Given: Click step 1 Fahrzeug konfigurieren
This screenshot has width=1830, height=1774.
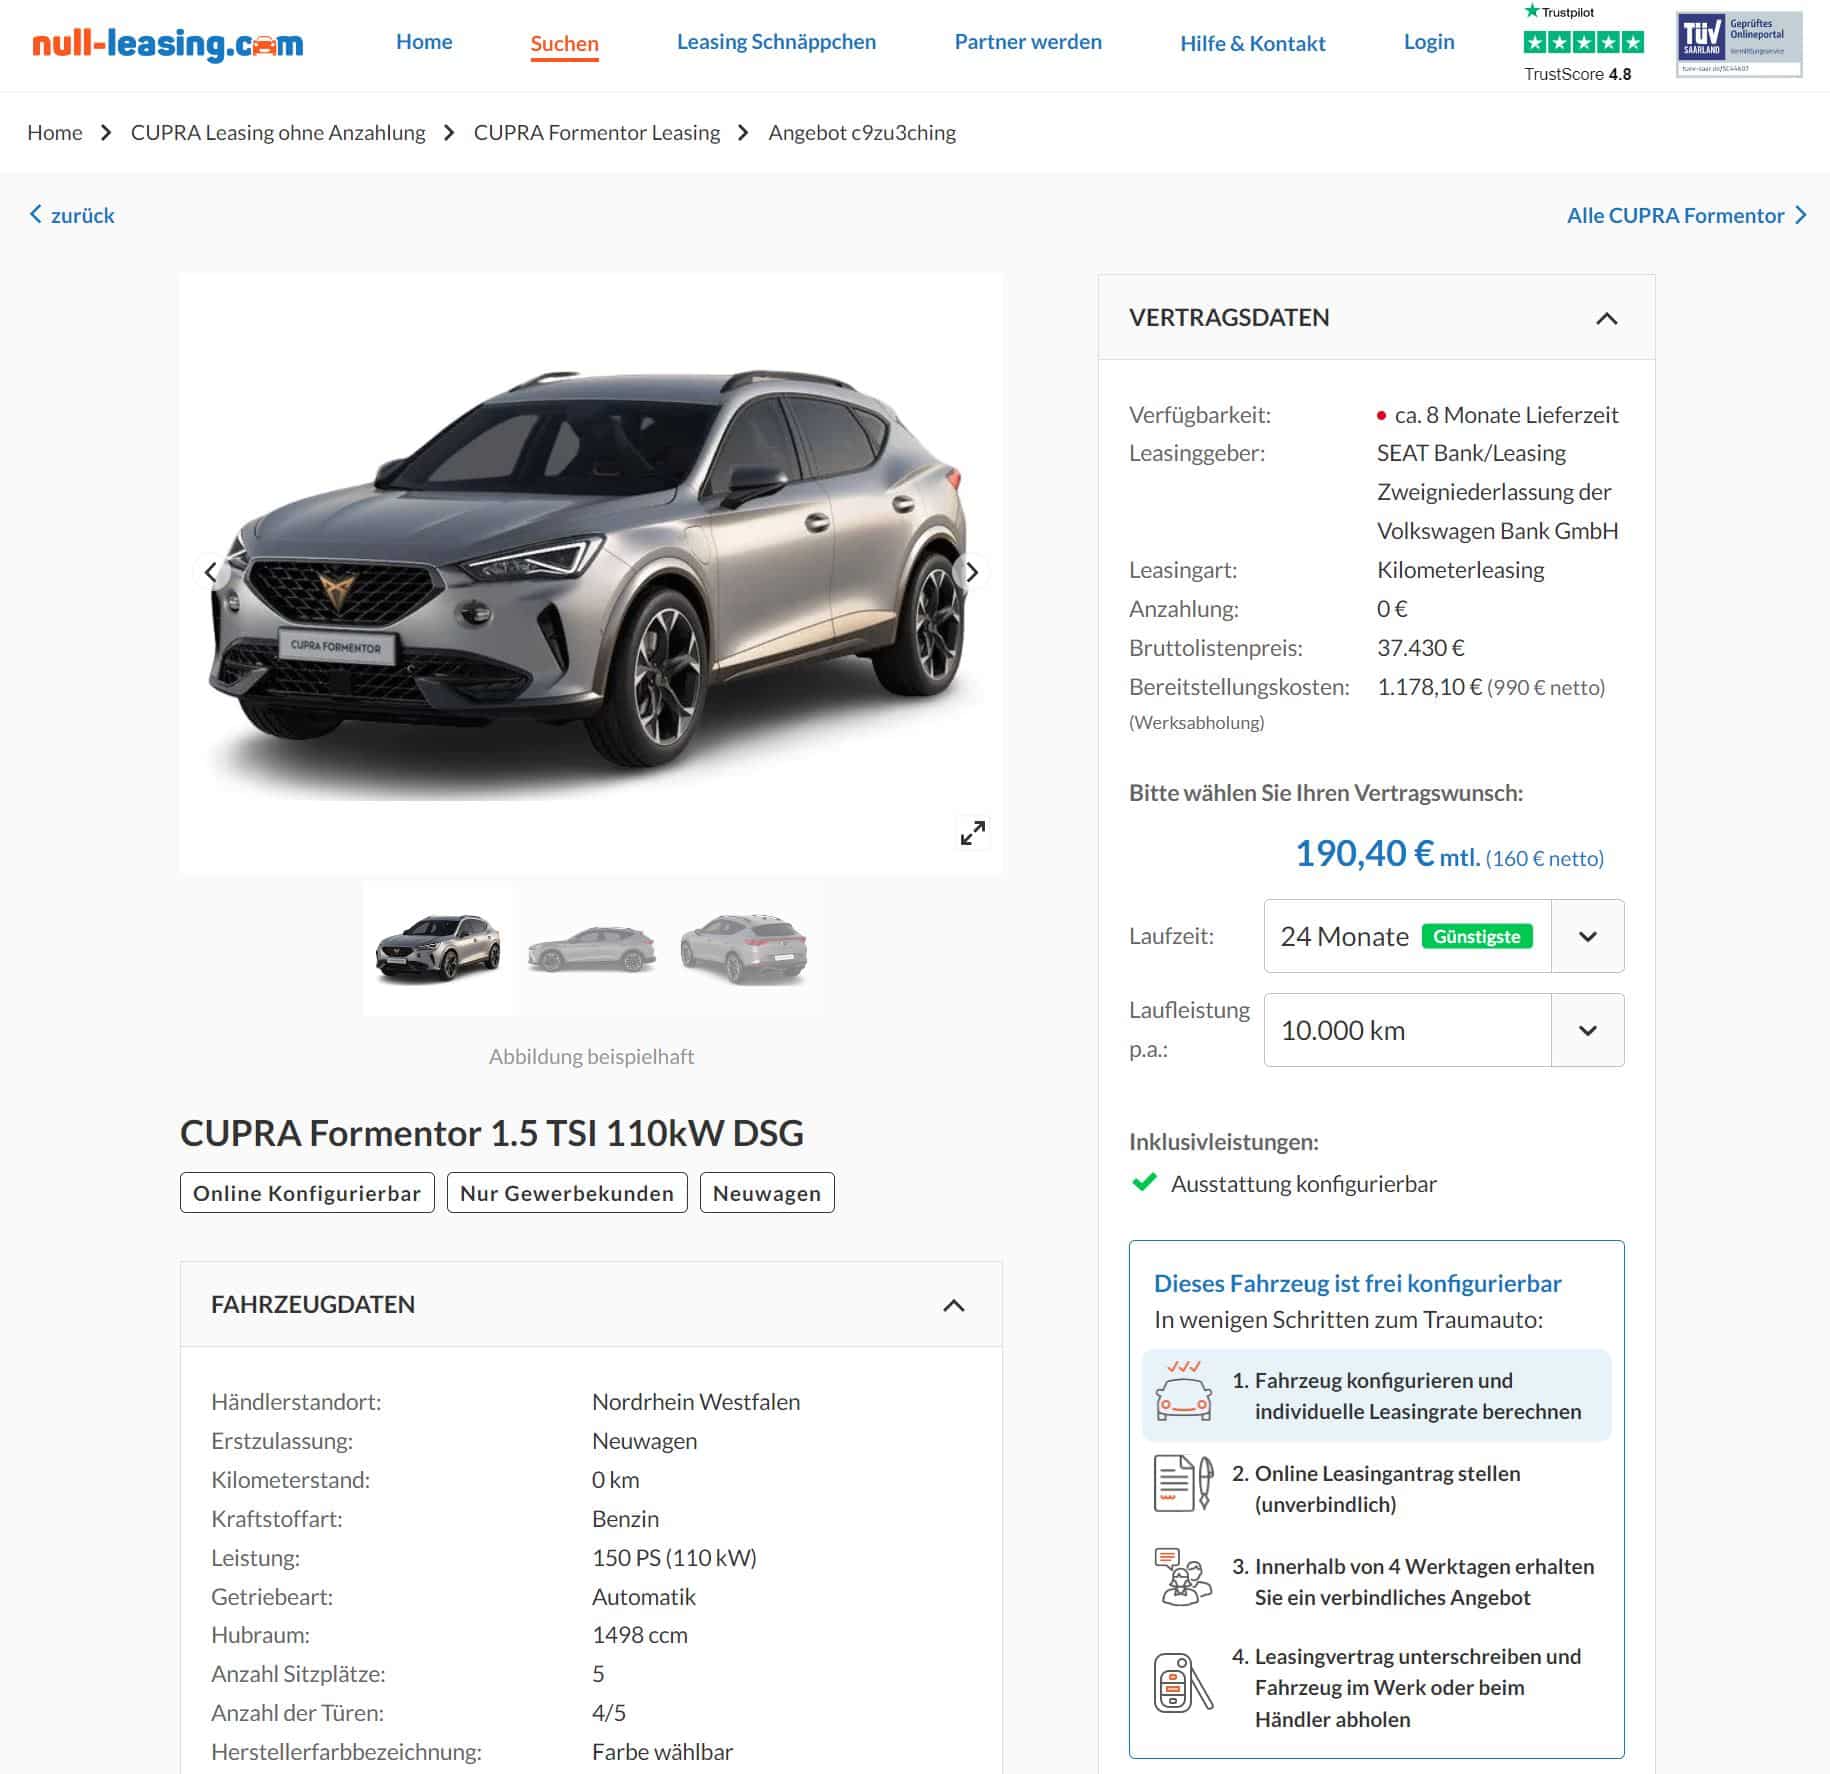Looking at the screenshot, I should (x=1377, y=1395).
